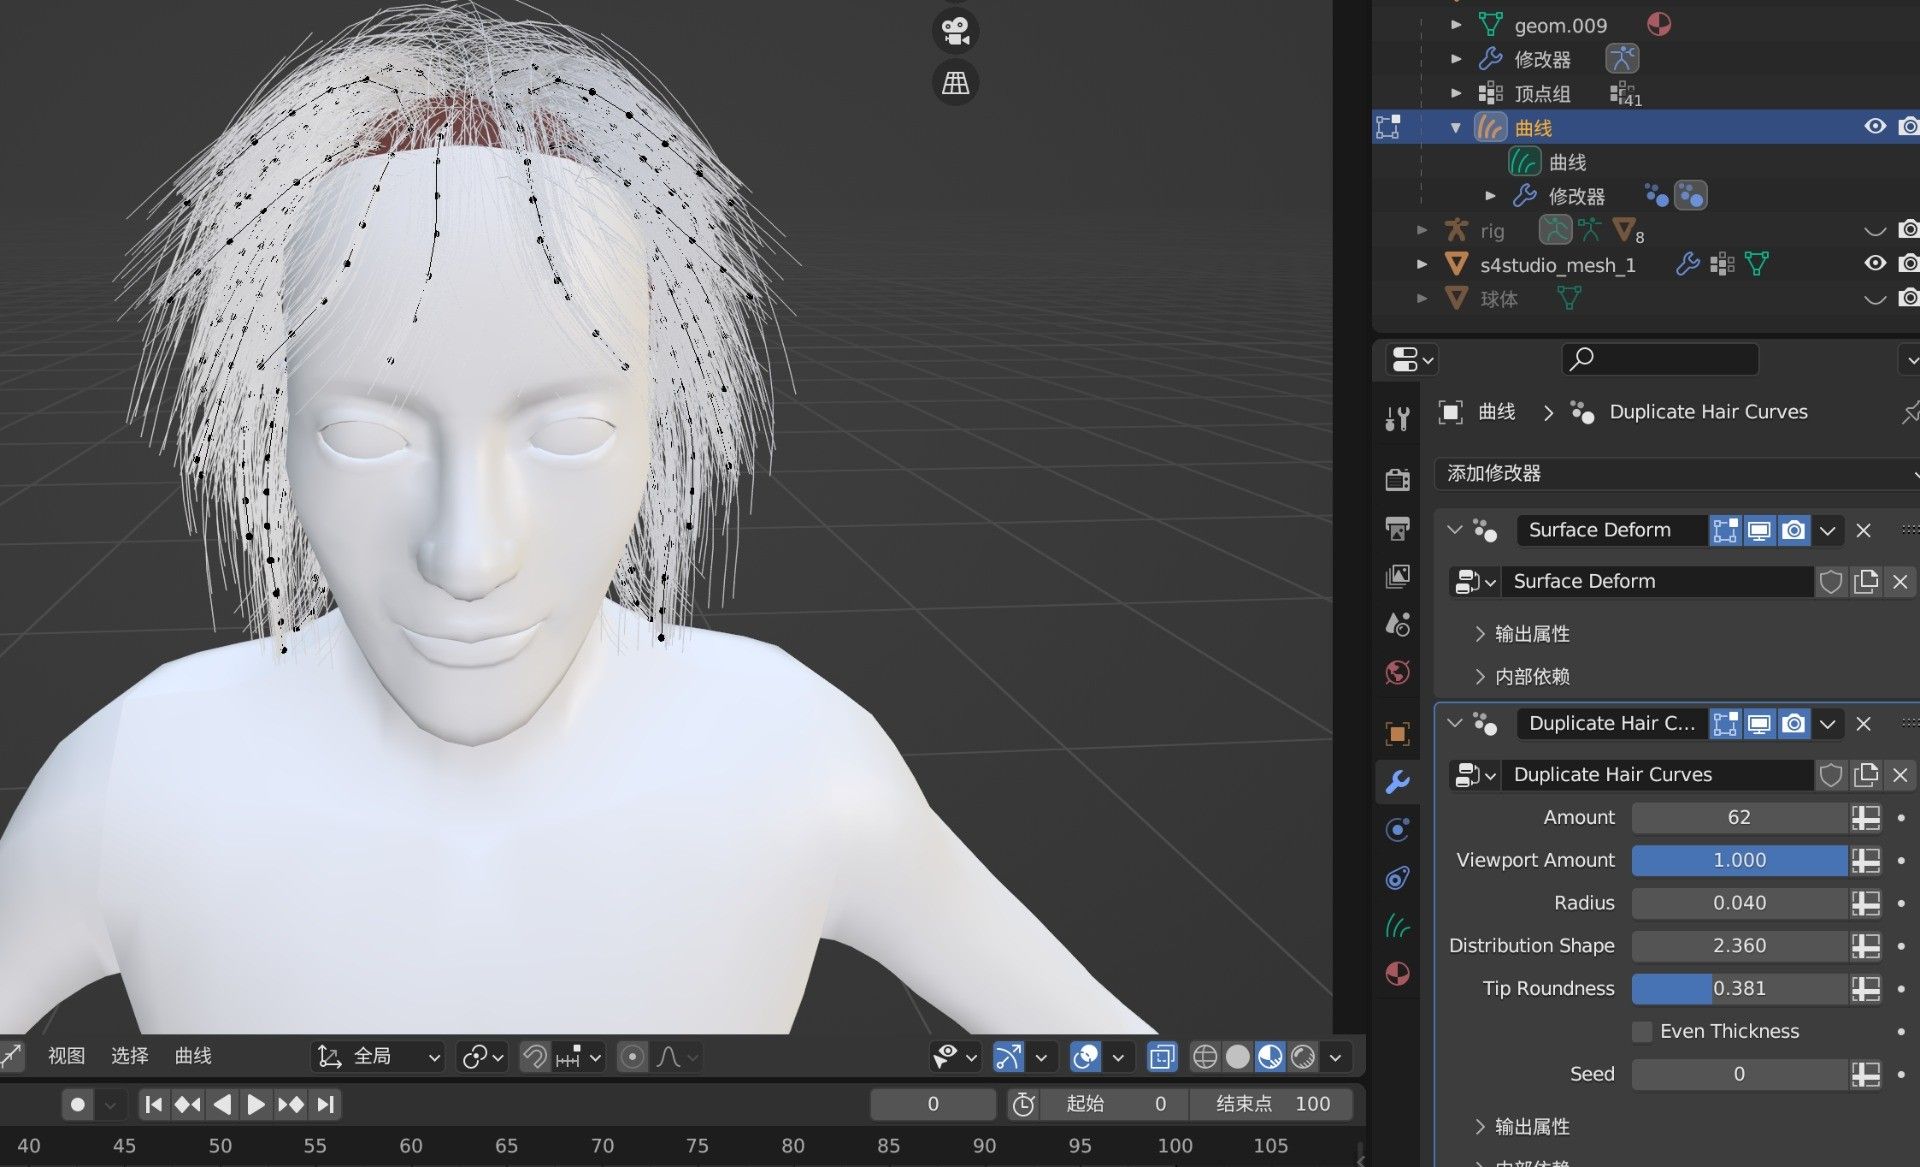Remove the Duplicate Hair C... modifier

pyautogui.click(x=1864, y=723)
